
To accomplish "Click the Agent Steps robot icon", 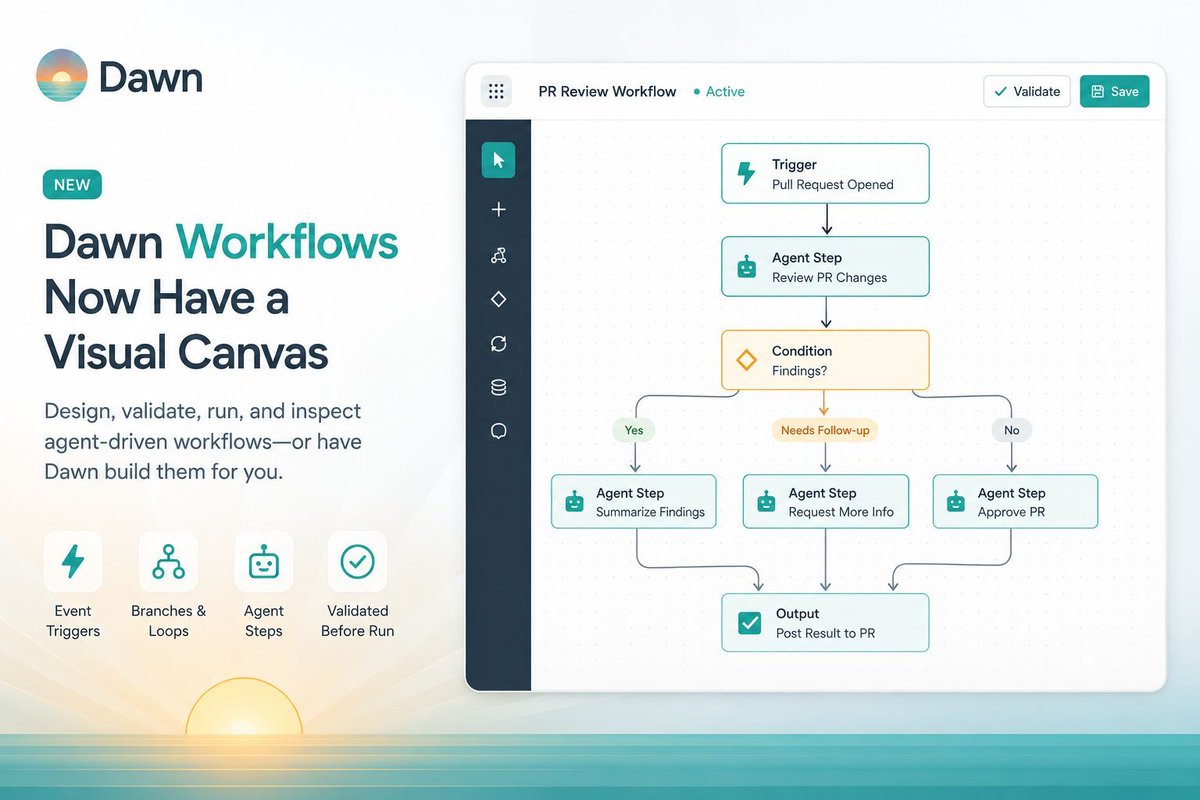I will coord(263,561).
